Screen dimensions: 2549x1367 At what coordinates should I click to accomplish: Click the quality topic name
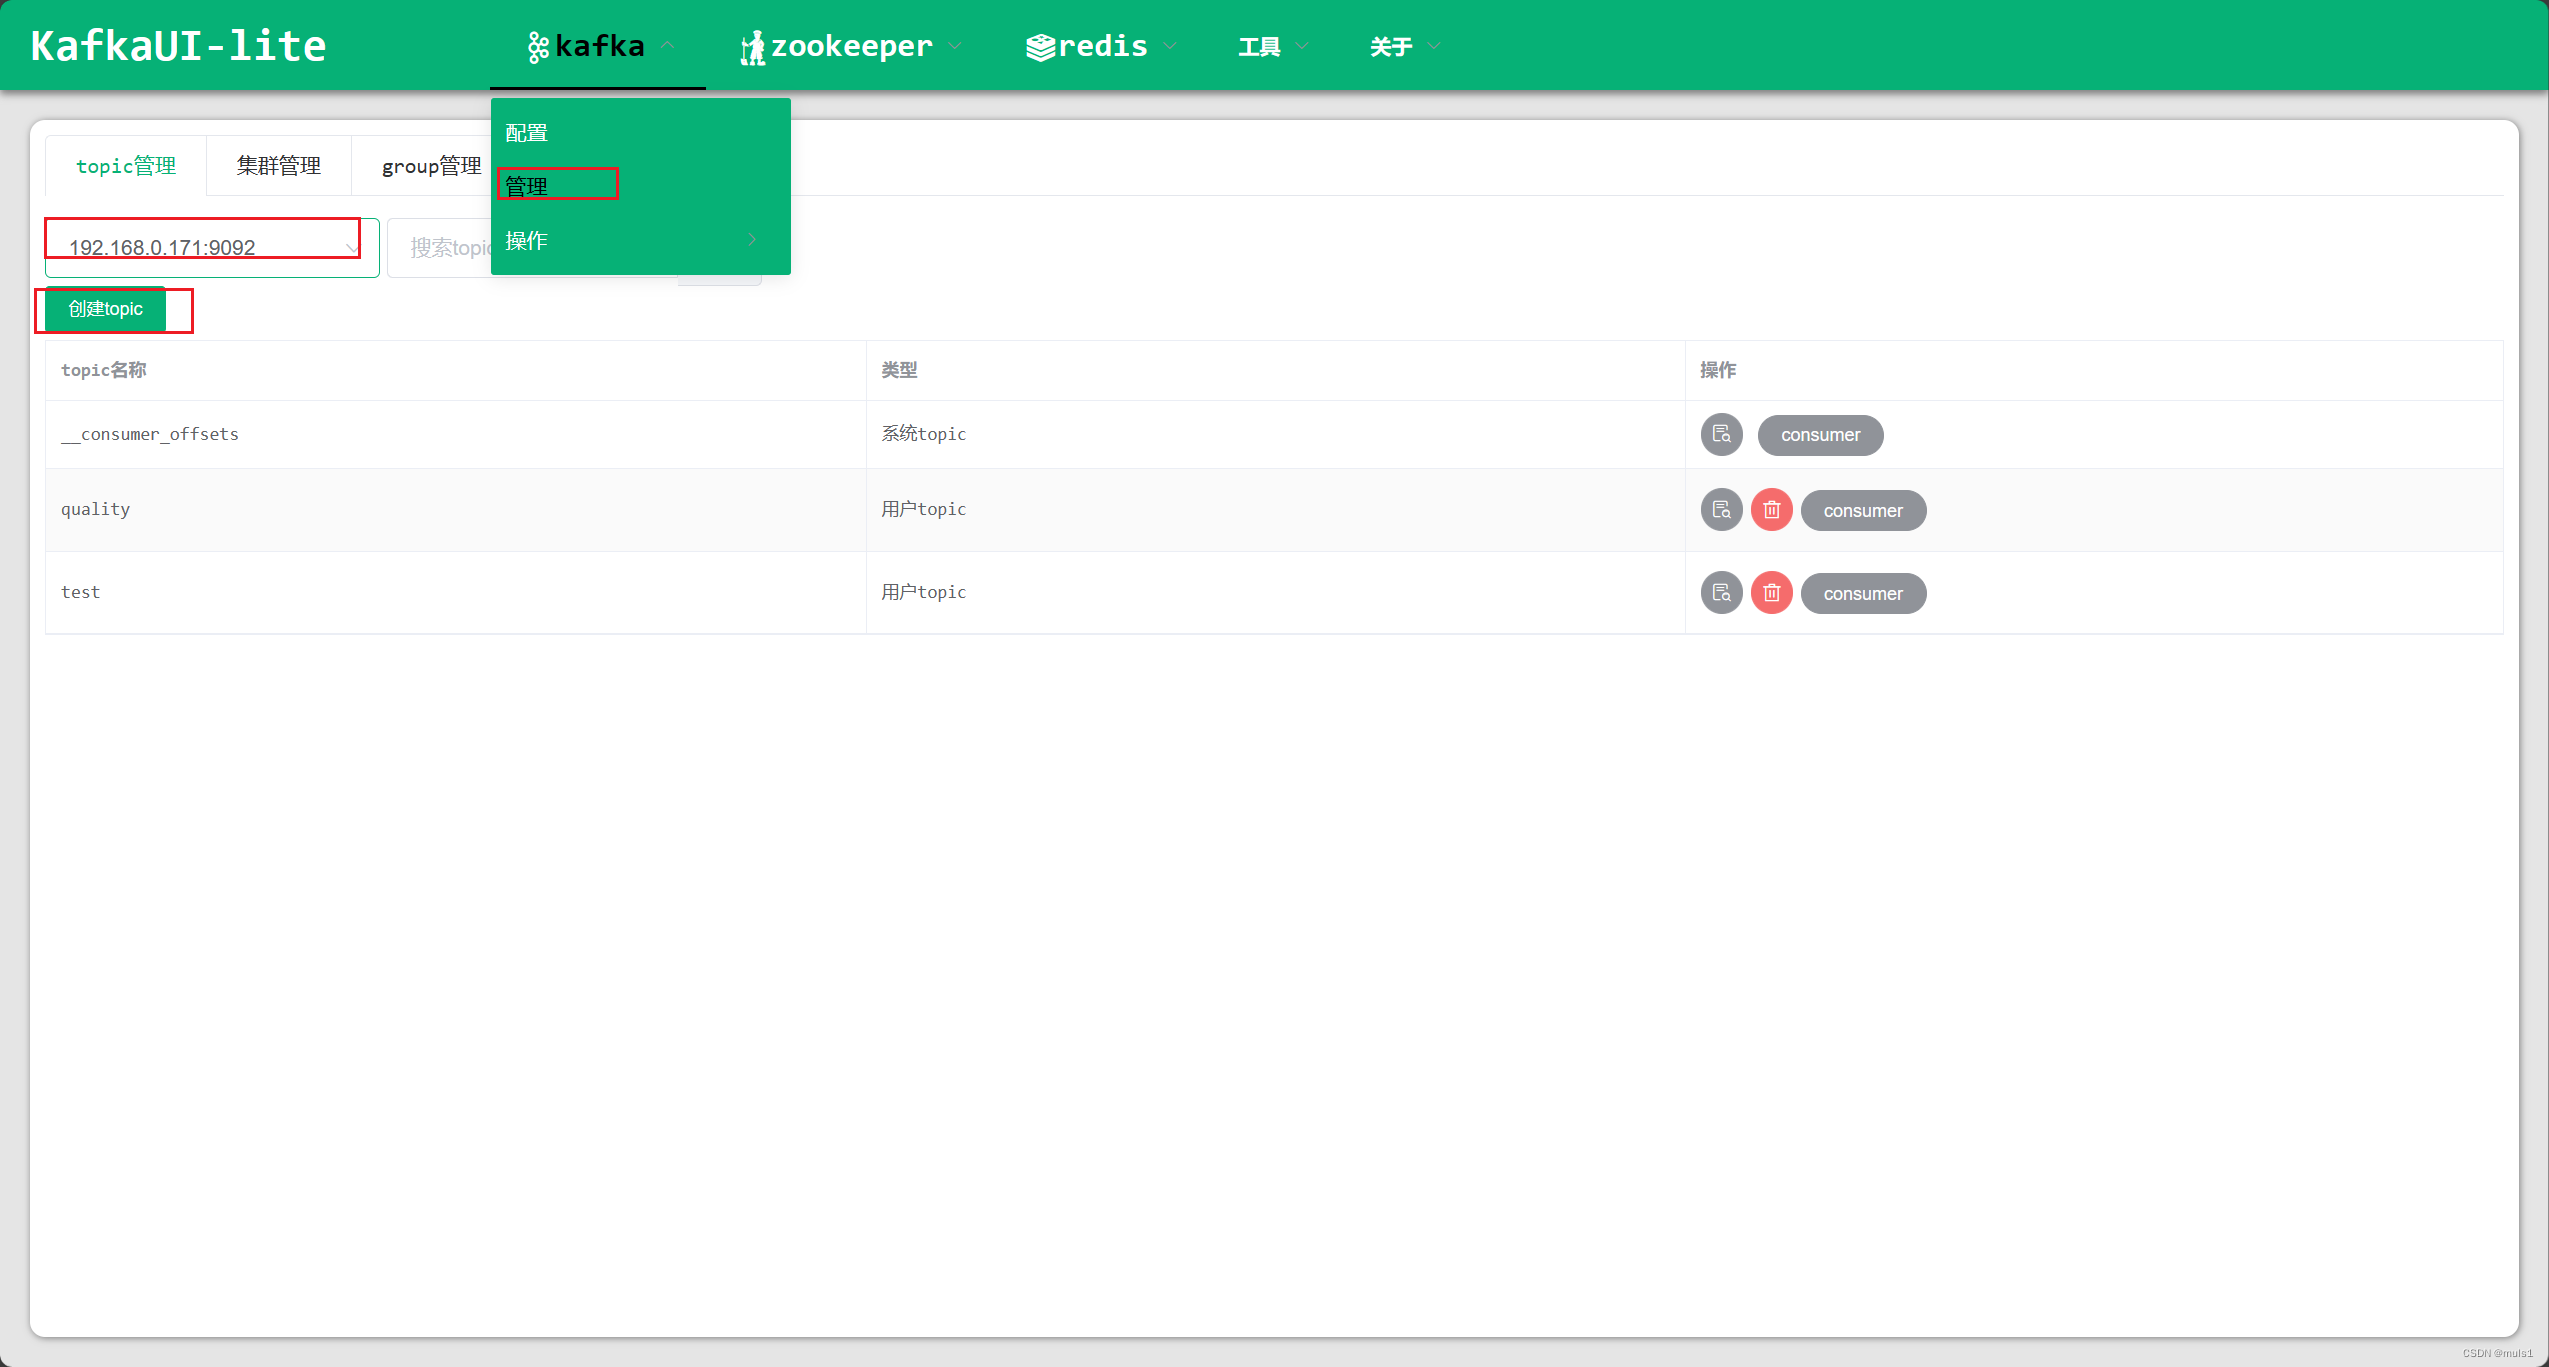[96, 509]
